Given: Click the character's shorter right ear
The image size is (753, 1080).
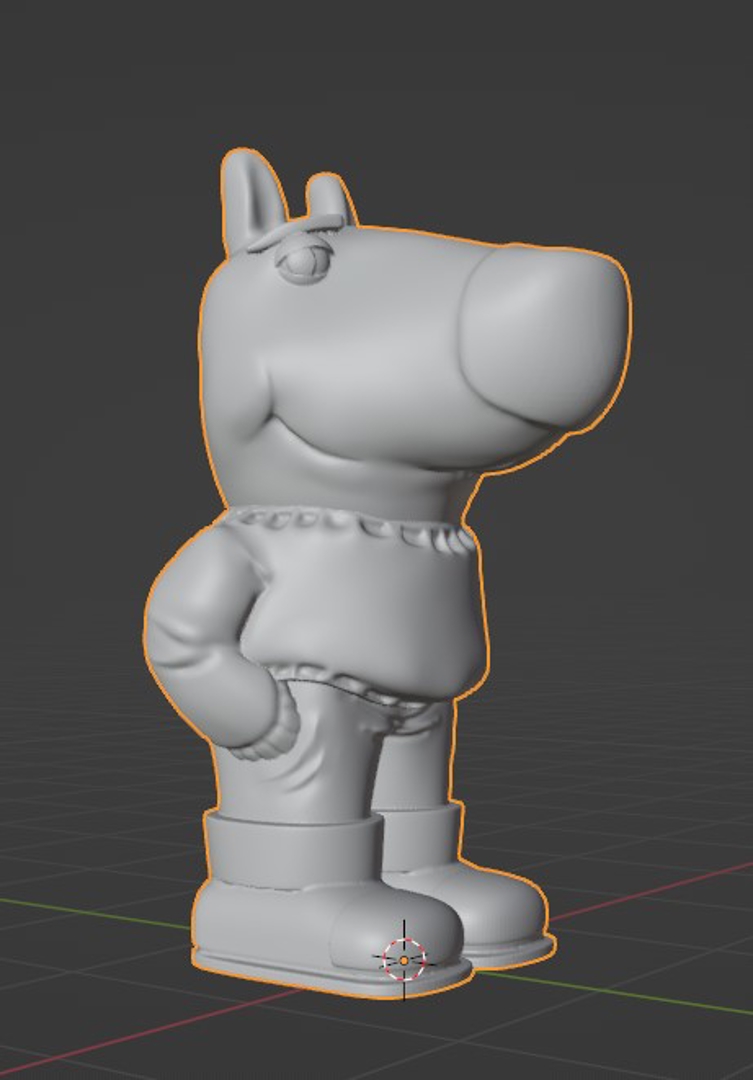Looking at the screenshot, I should (x=328, y=198).
